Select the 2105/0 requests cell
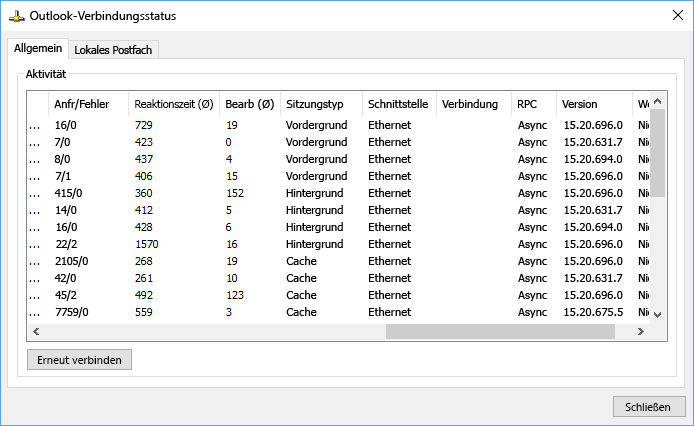Screen dimensions: 694x426 (71, 261)
